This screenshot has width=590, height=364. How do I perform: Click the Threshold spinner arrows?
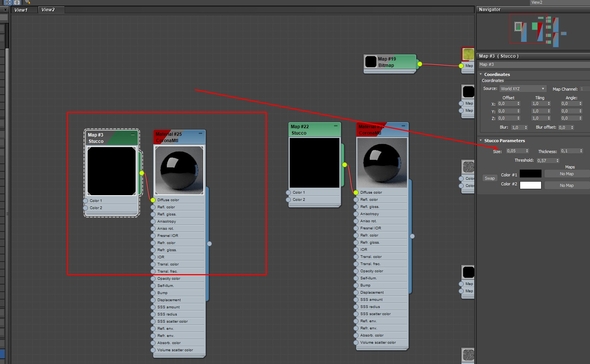[557, 160]
